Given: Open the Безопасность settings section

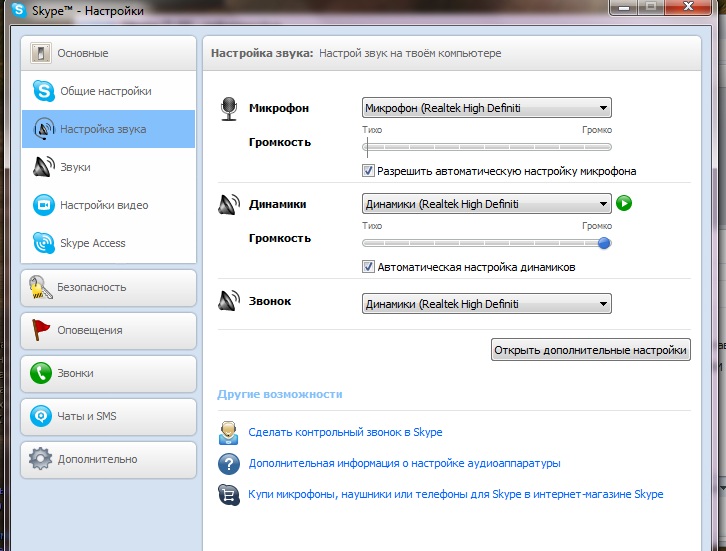Looking at the screenshot, I should (x=108, y=288).
